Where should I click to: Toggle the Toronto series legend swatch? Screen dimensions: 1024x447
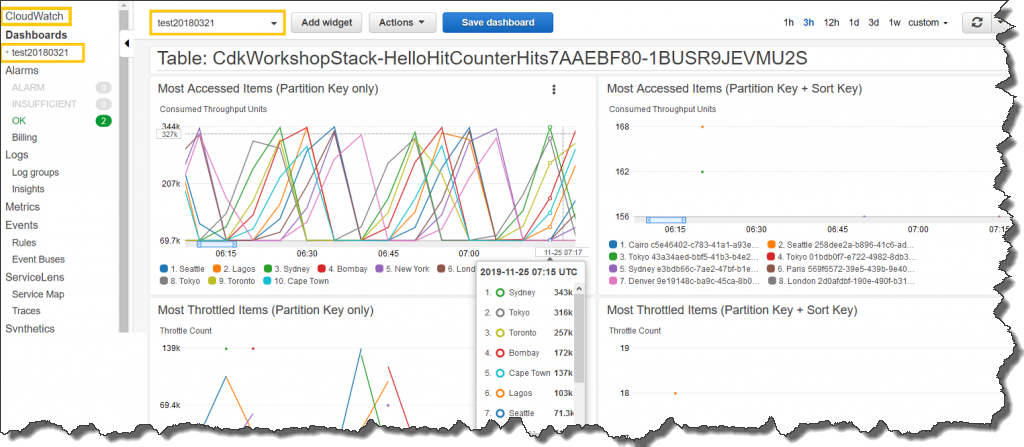click(212, 281)
